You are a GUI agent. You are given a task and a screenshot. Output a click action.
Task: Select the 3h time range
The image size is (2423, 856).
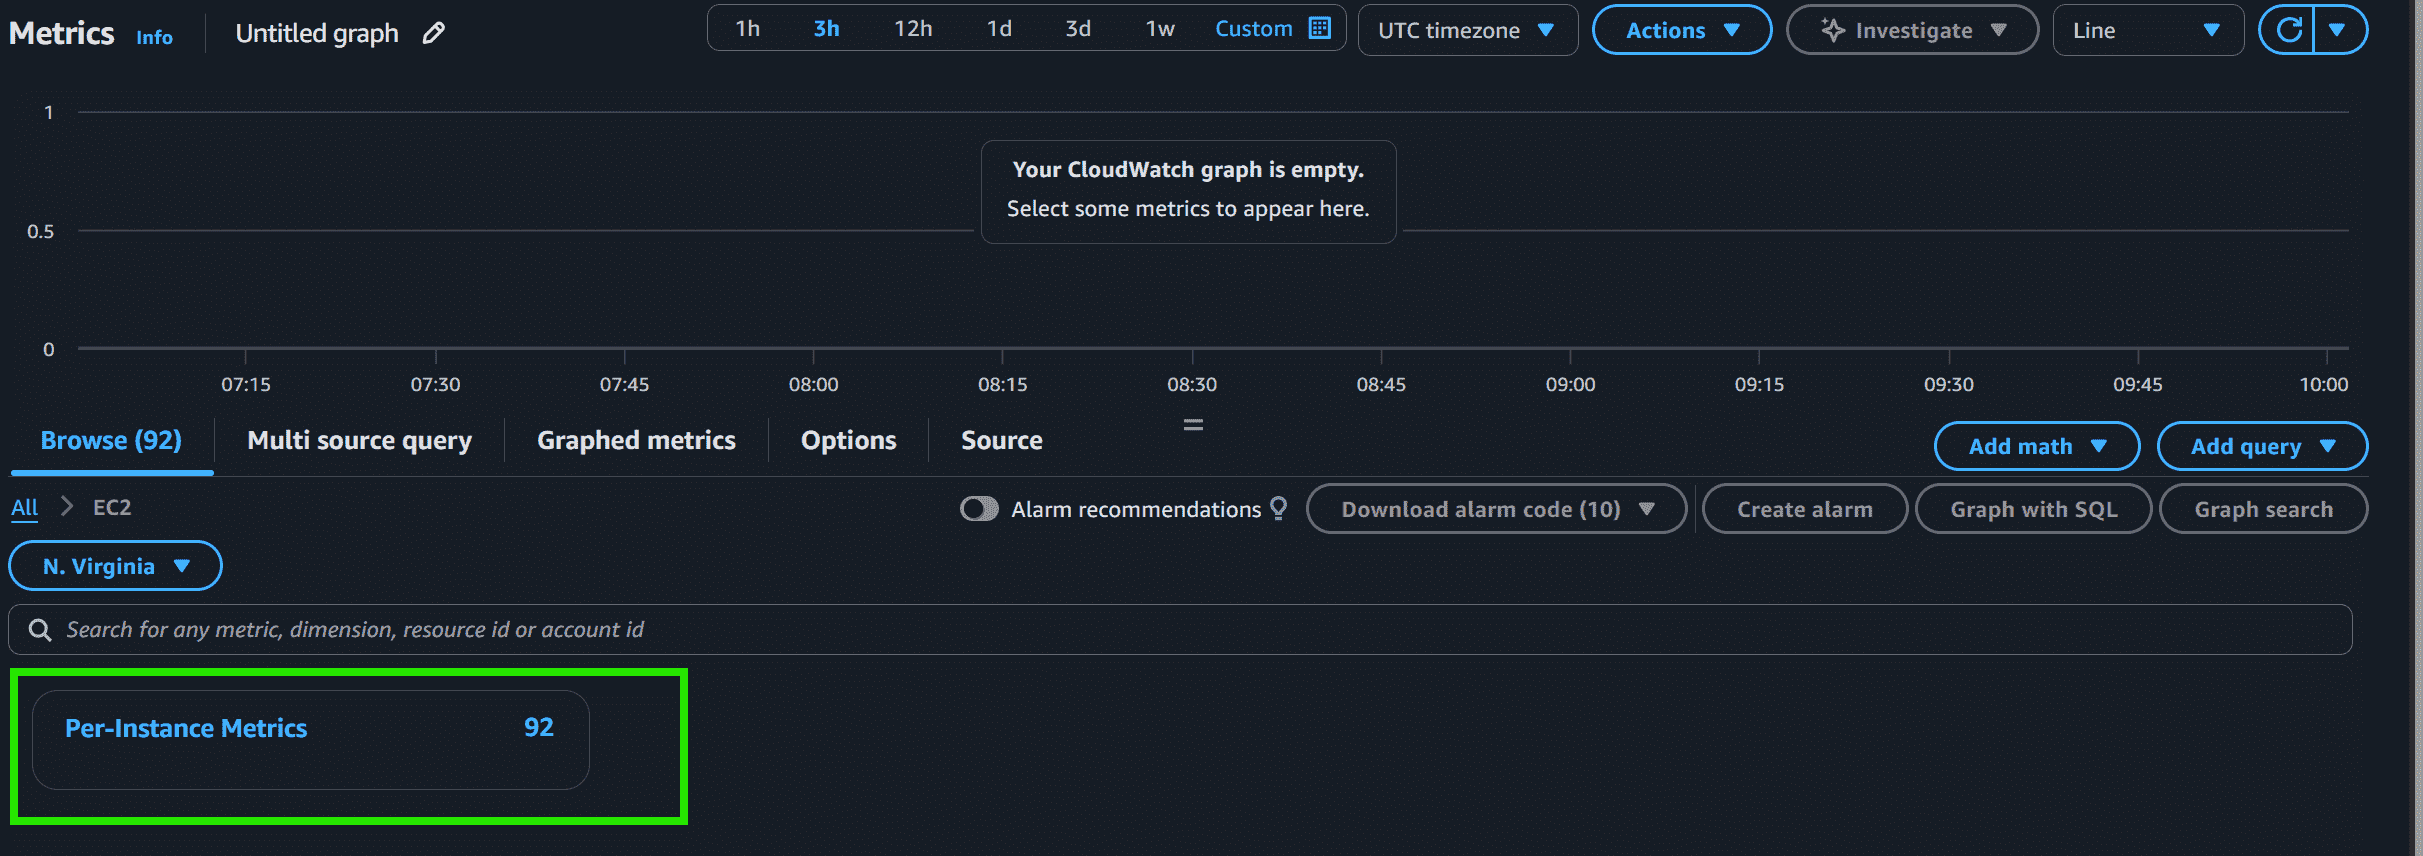[826, 29]
